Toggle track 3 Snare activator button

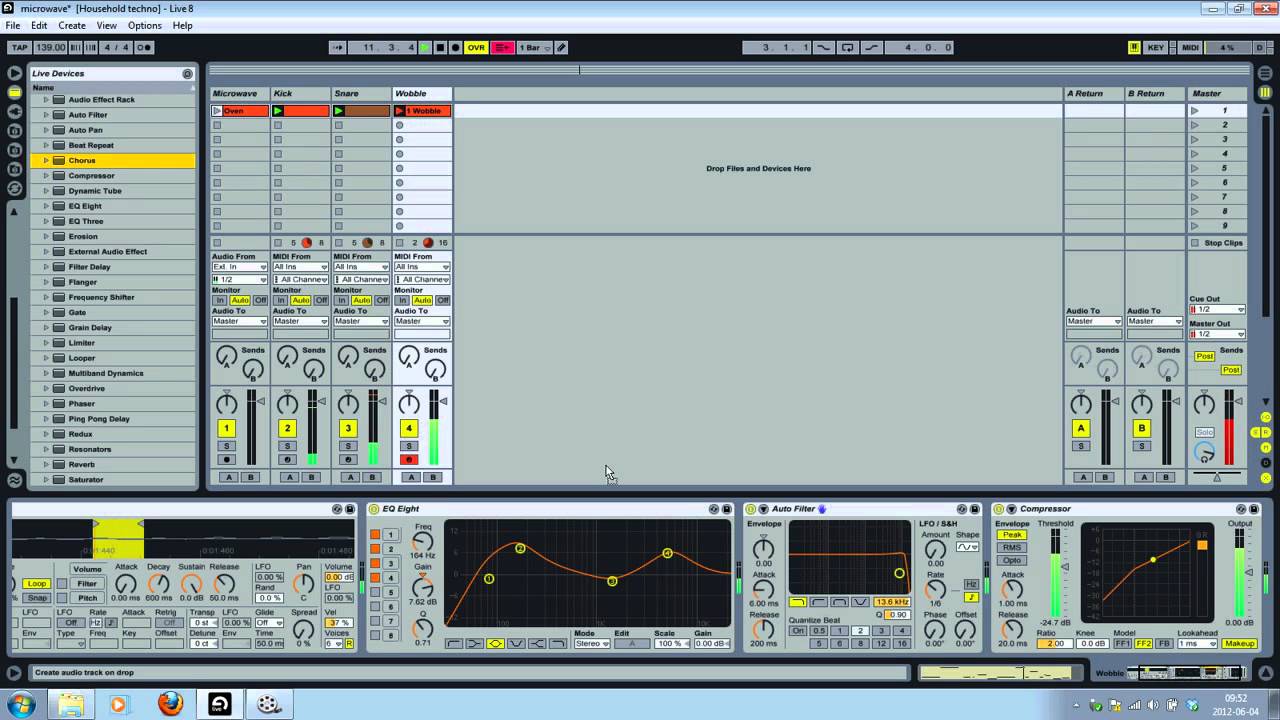348,428
